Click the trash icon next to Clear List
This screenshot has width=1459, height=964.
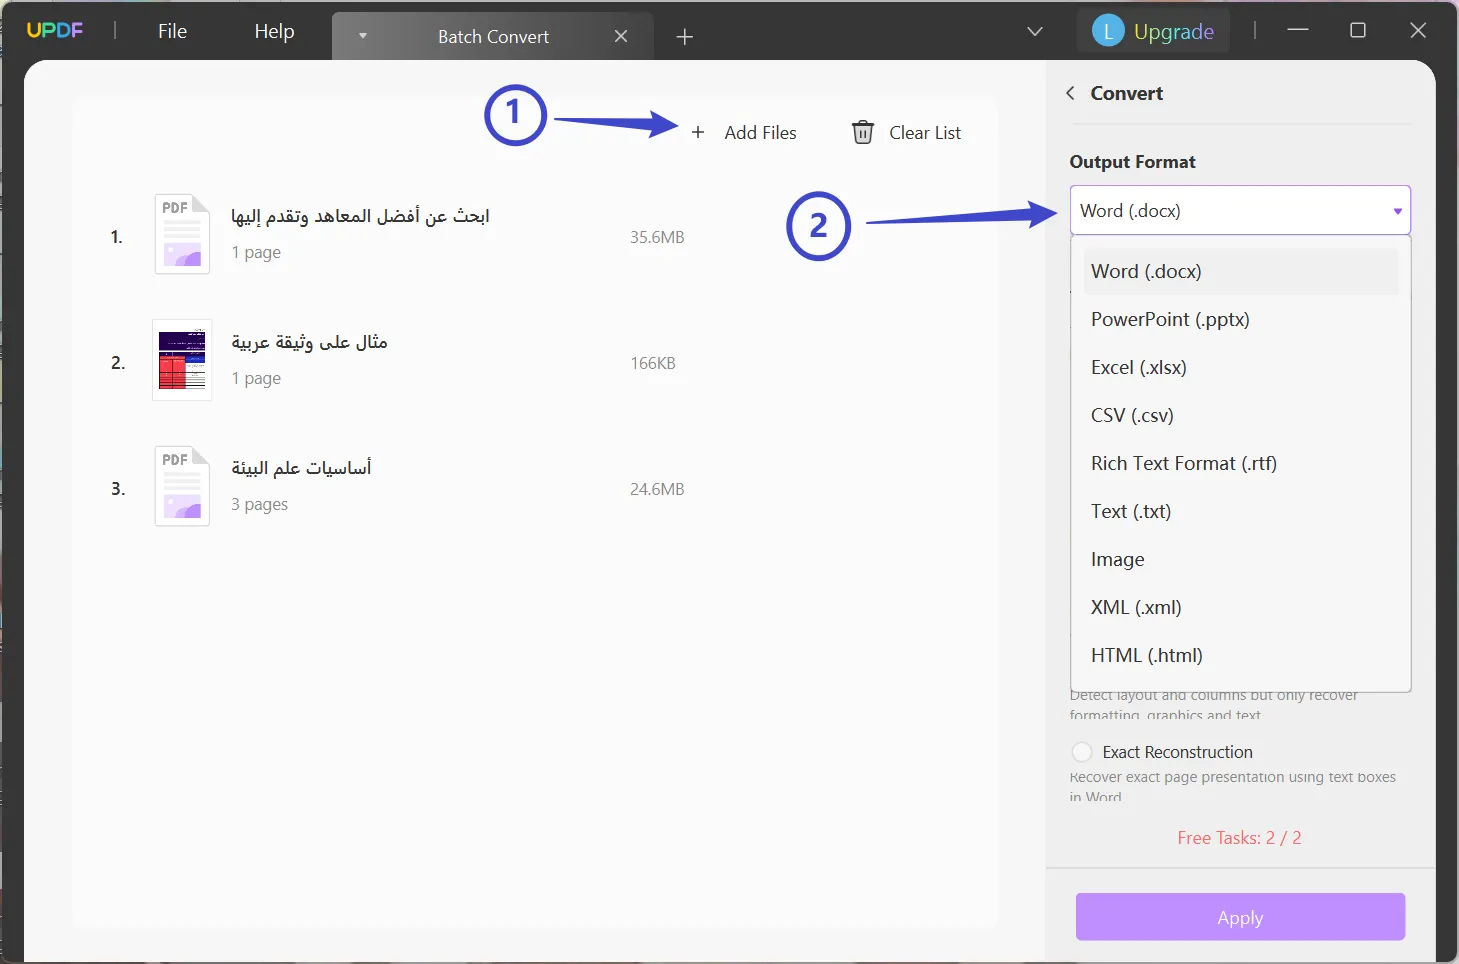click(x=861, y=131)
